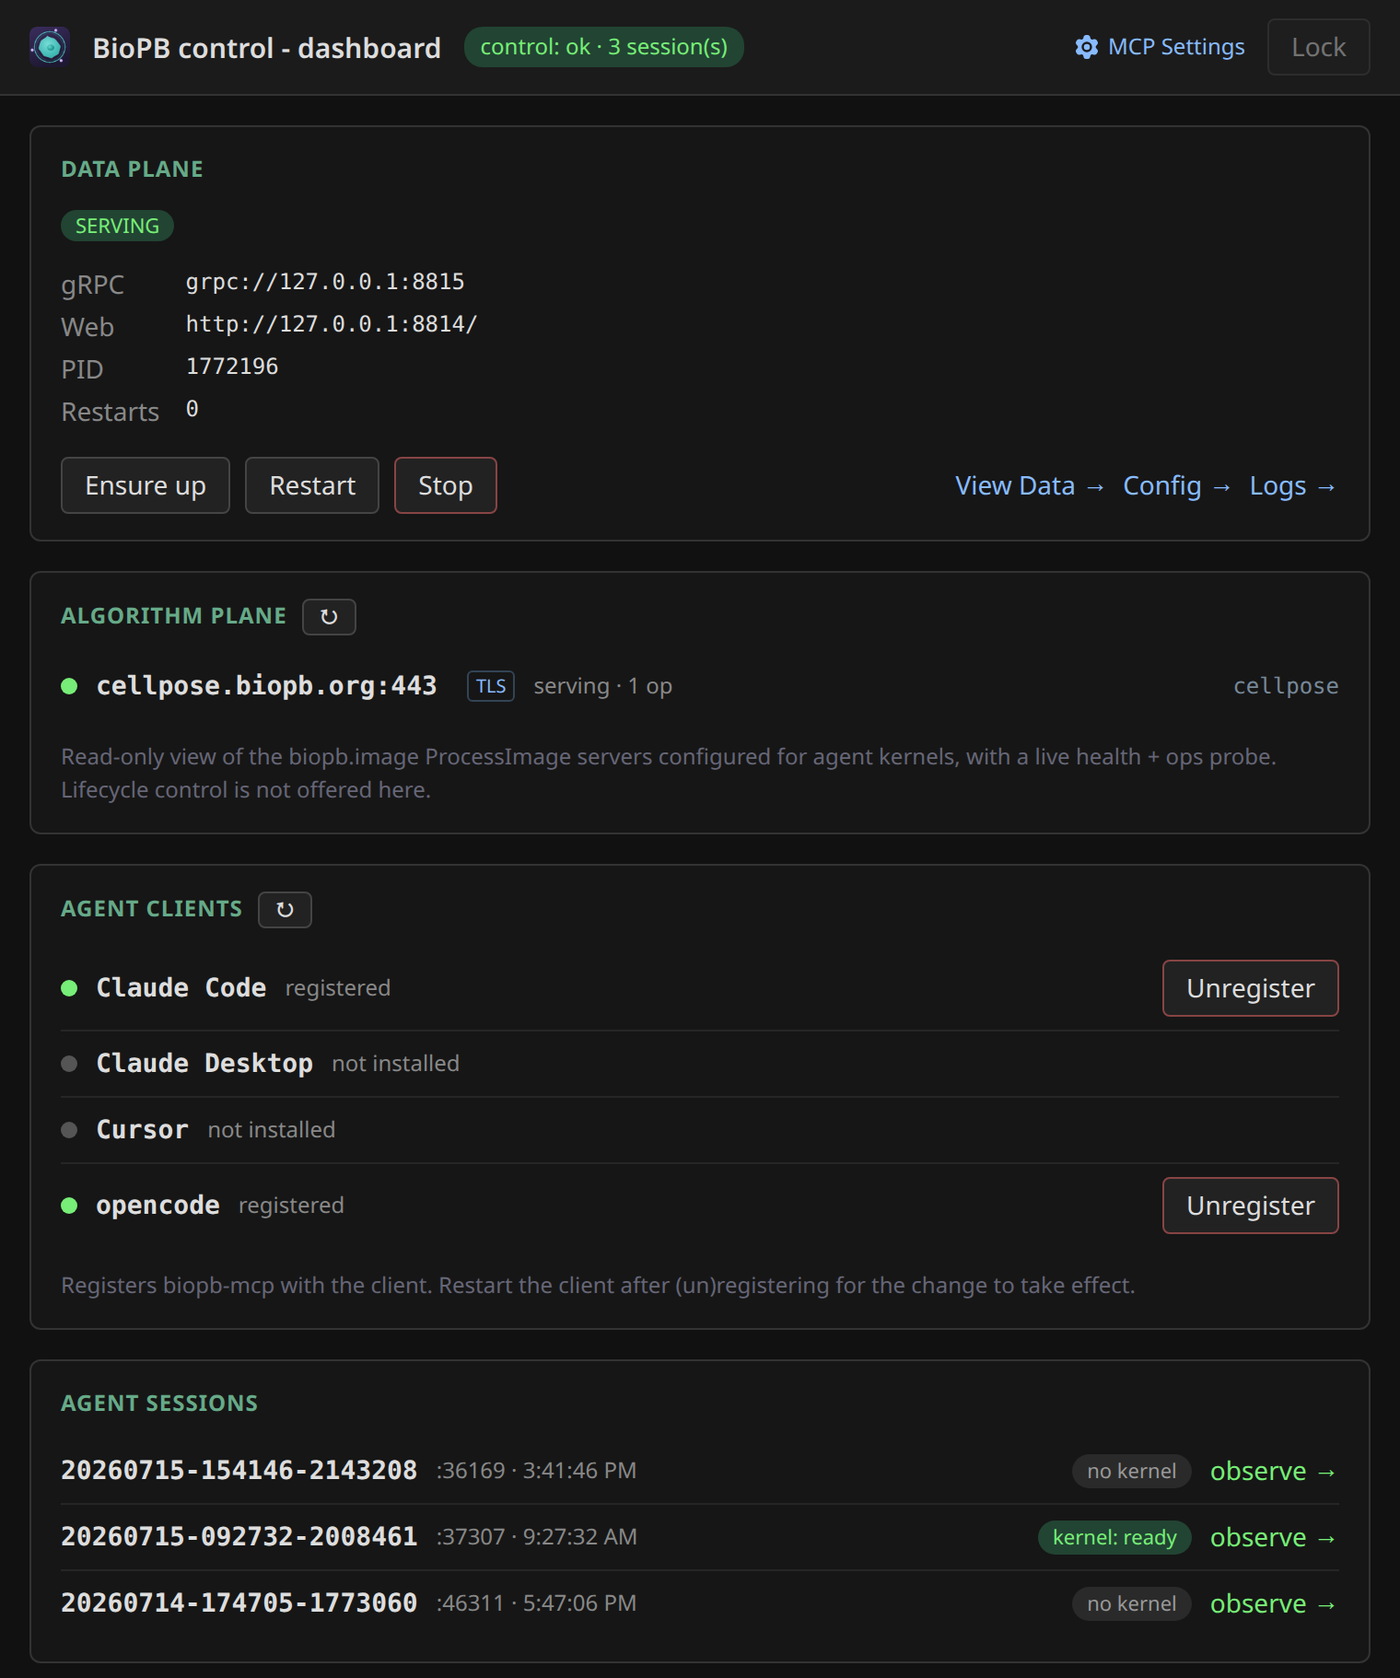Screen dimensions: 1400x1678
Task: Select the Web URL http://127.0.0.1:8814/
Action: pyautogui.click(x=332, y=324)
